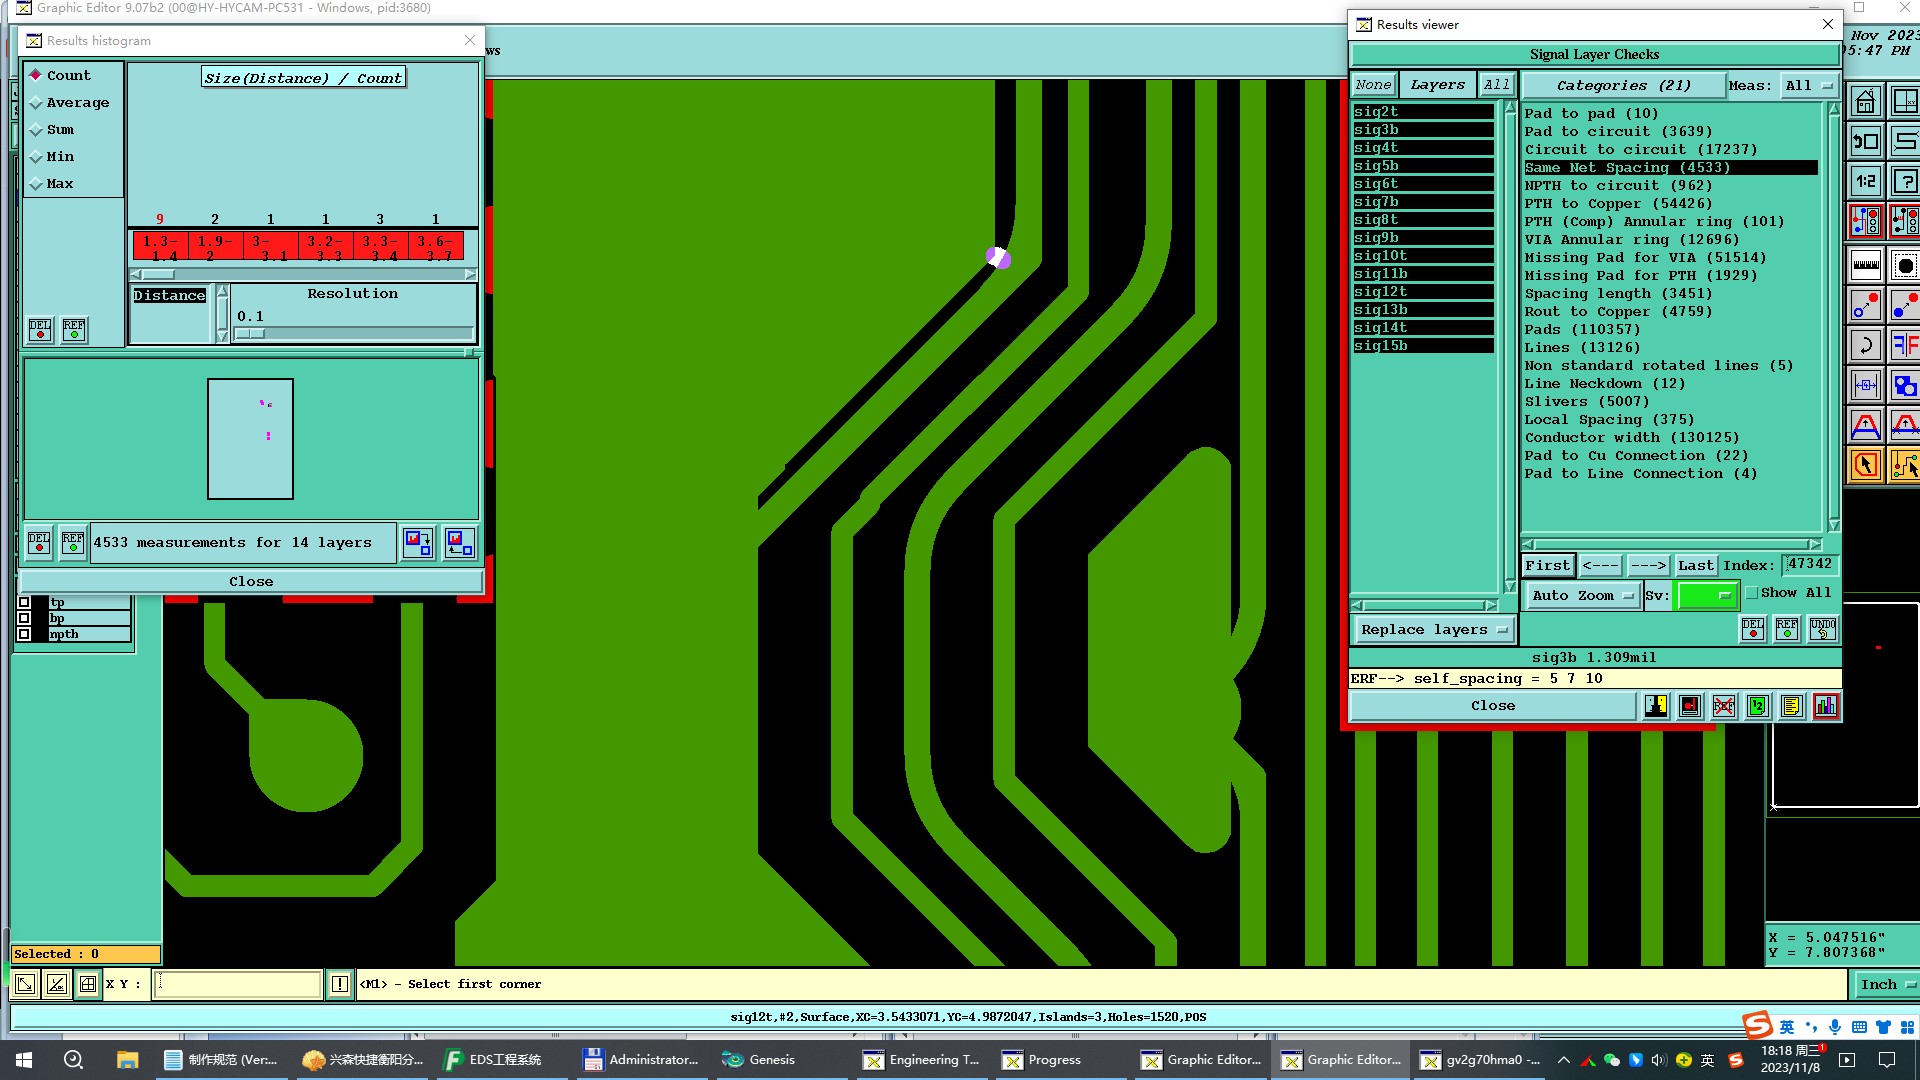The width and height of the screenshot is (1920, 1080).
Task: Click the UNDO icon in Results viewer
Action: (1822, 628)
